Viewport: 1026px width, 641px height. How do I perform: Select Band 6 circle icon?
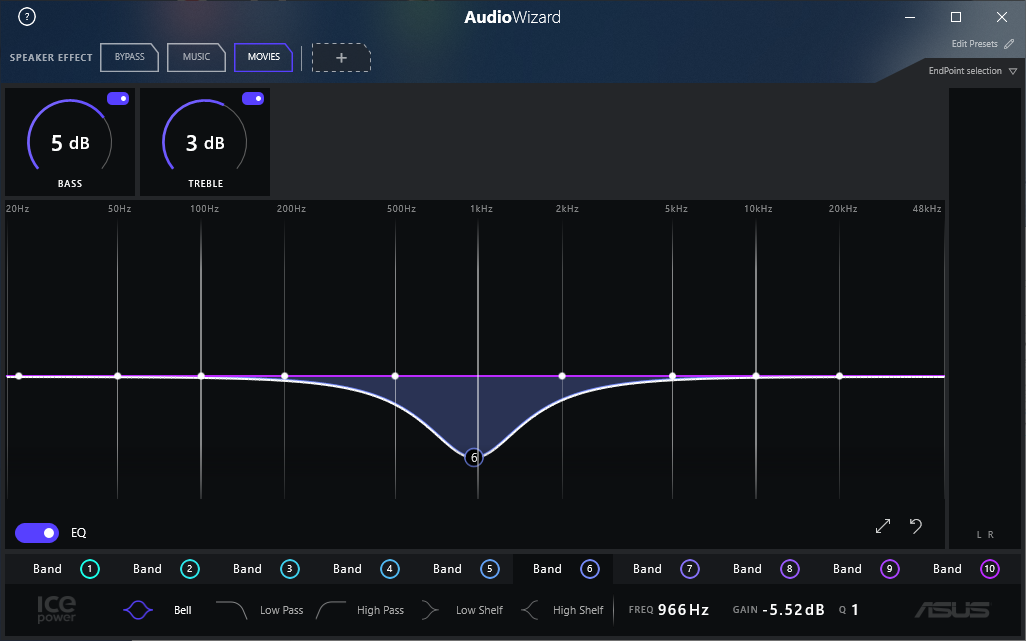click(590, 569)
